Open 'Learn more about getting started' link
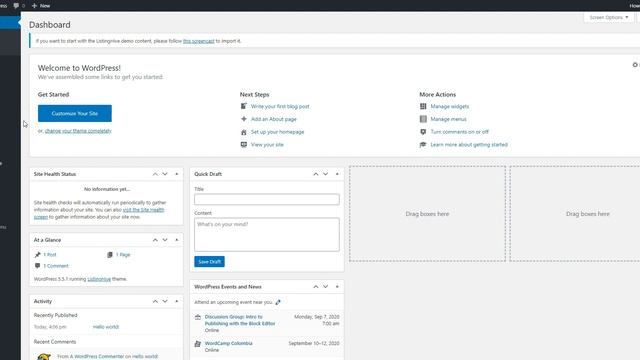640x360 pixels. coord(469,144)
